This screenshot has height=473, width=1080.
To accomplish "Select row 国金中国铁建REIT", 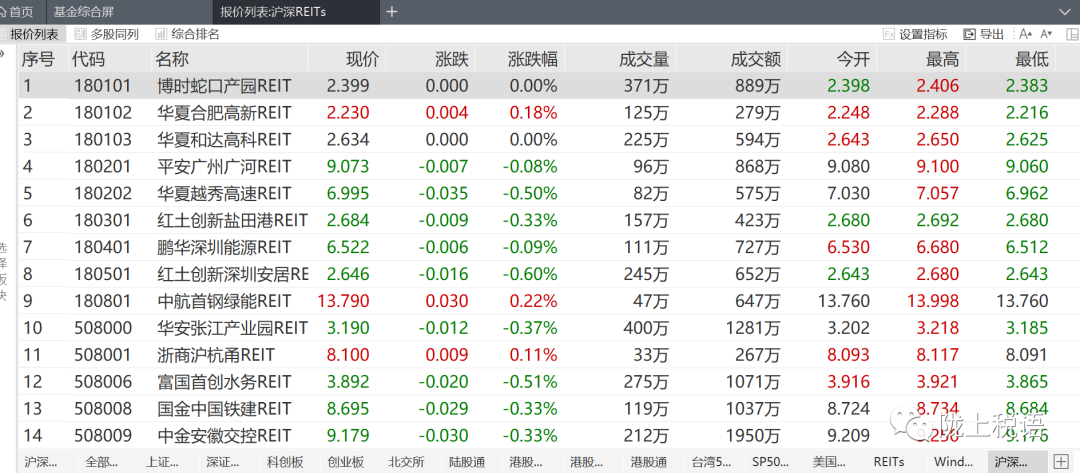I will tap(549, 408).
